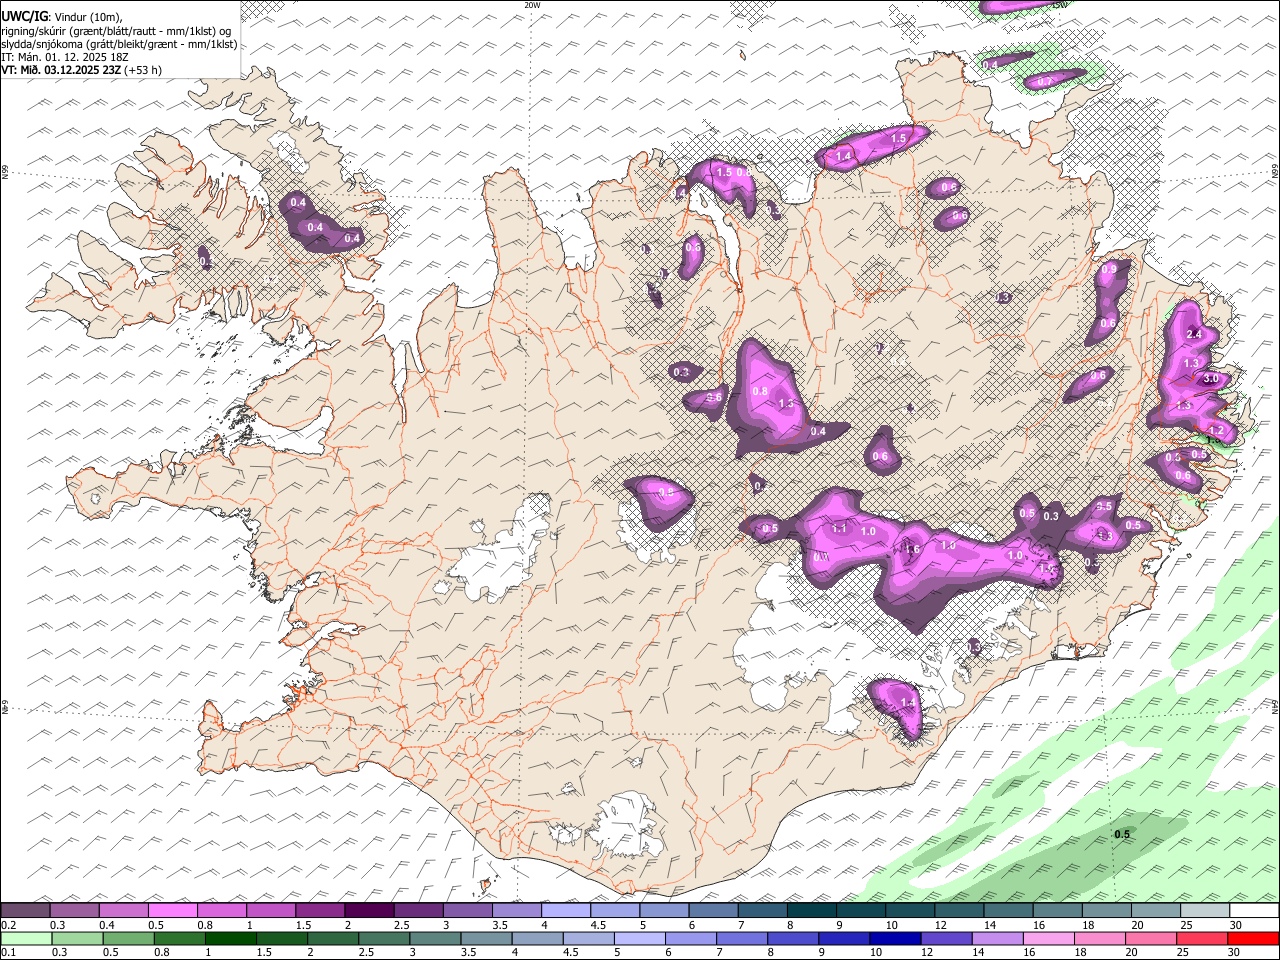Click the swatch above 20 in lower pink legend

click(x=1151, y=938)
